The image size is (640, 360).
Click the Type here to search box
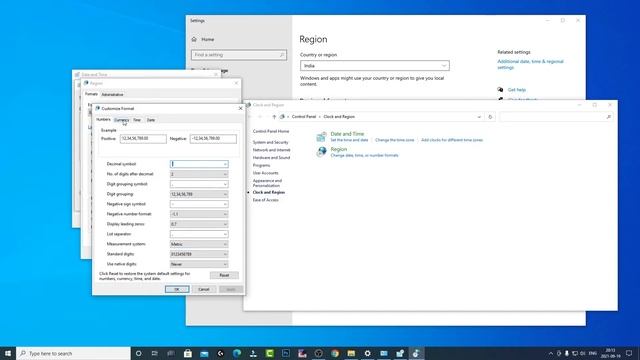tap(73, 353)
